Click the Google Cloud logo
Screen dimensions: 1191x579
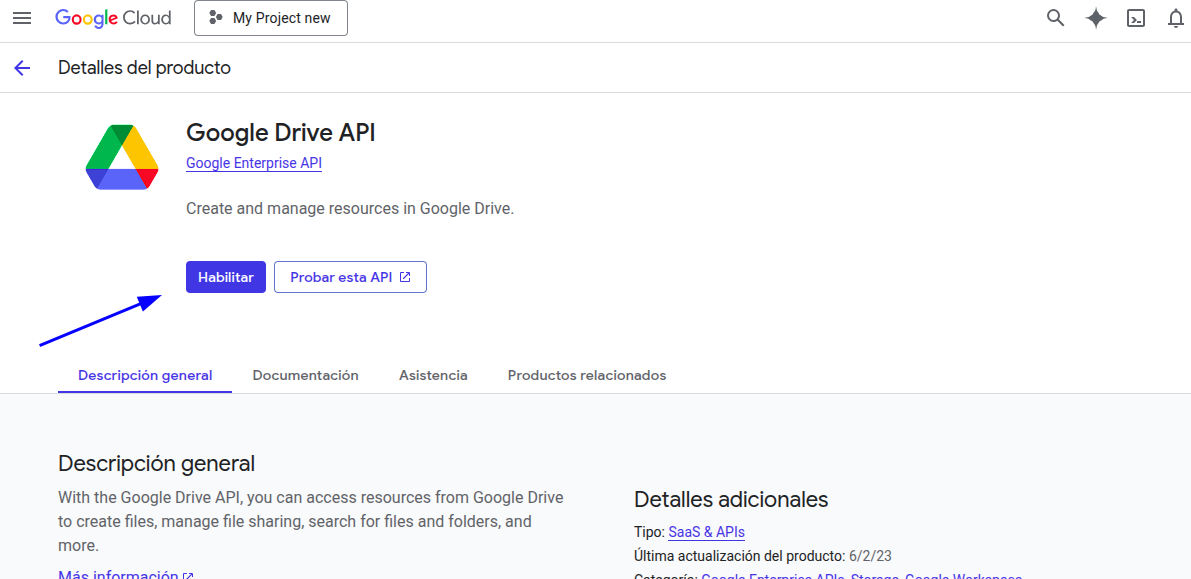click(113, 18)
